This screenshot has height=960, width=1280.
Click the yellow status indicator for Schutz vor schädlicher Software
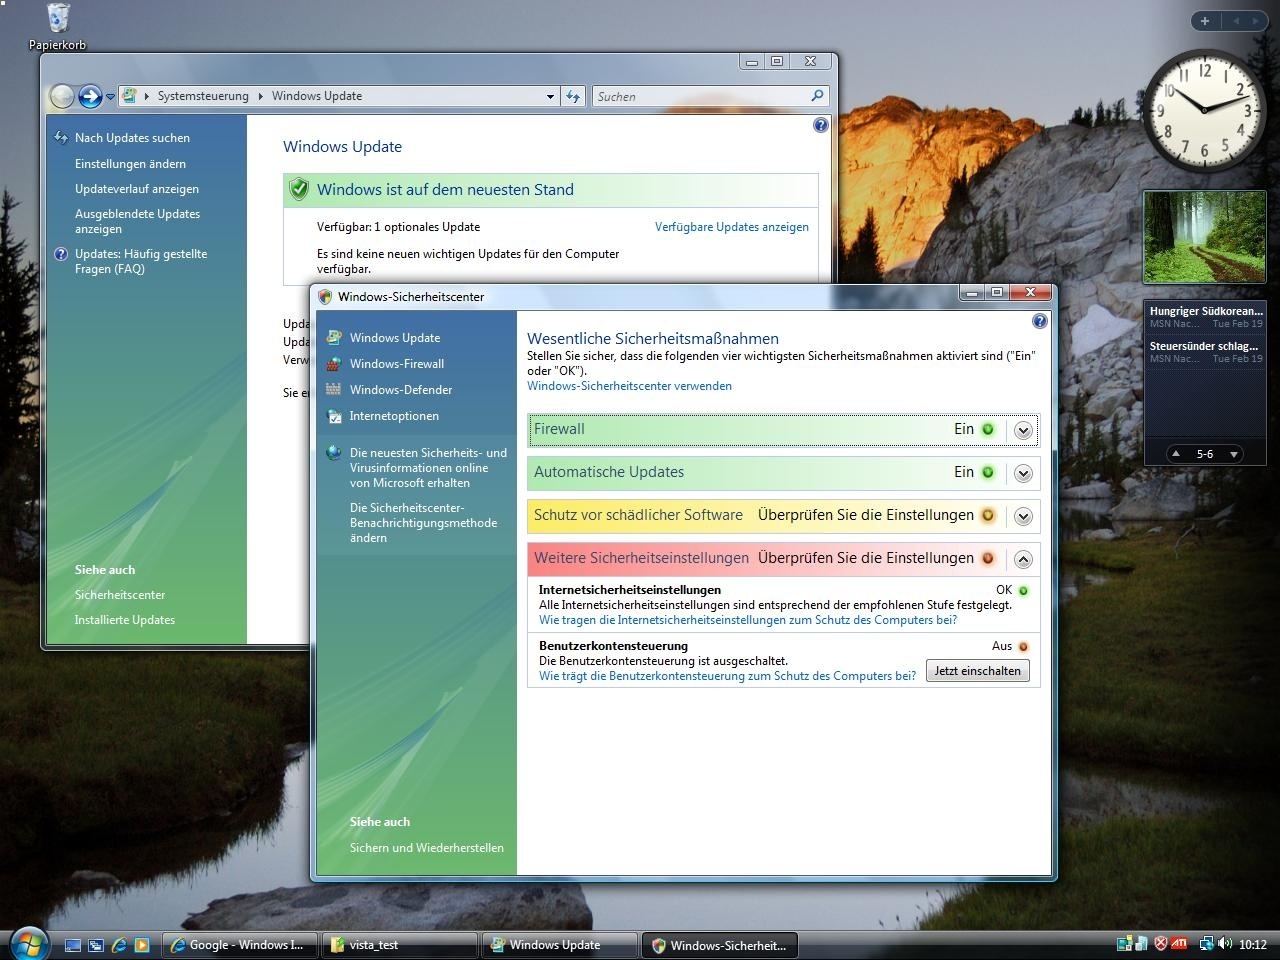pyautogui.click(x=988, y=515)
